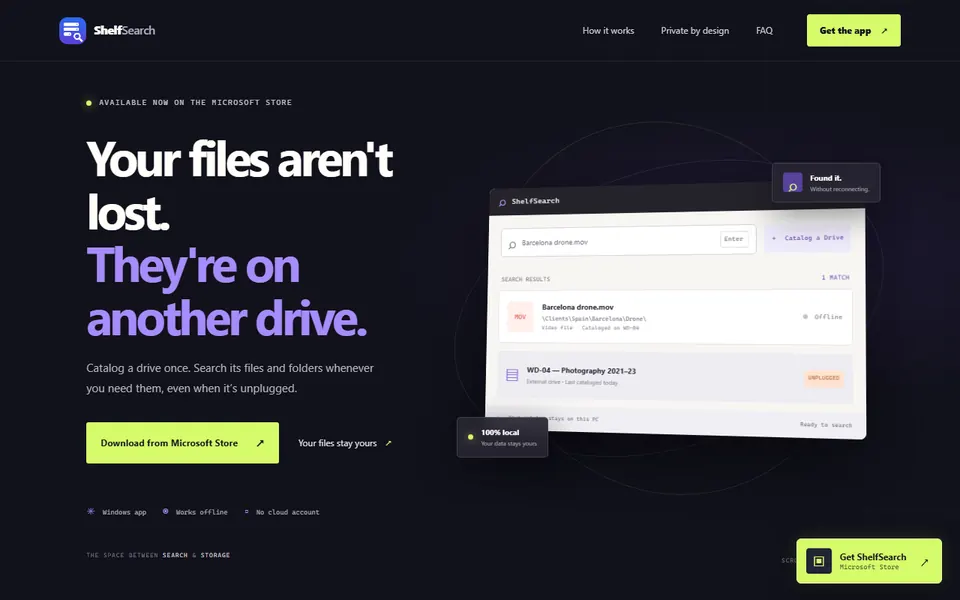Click the search magnifier inside the search box
Image resolution: width=960 pixels, height=600 pixels.
pos(512,245)
